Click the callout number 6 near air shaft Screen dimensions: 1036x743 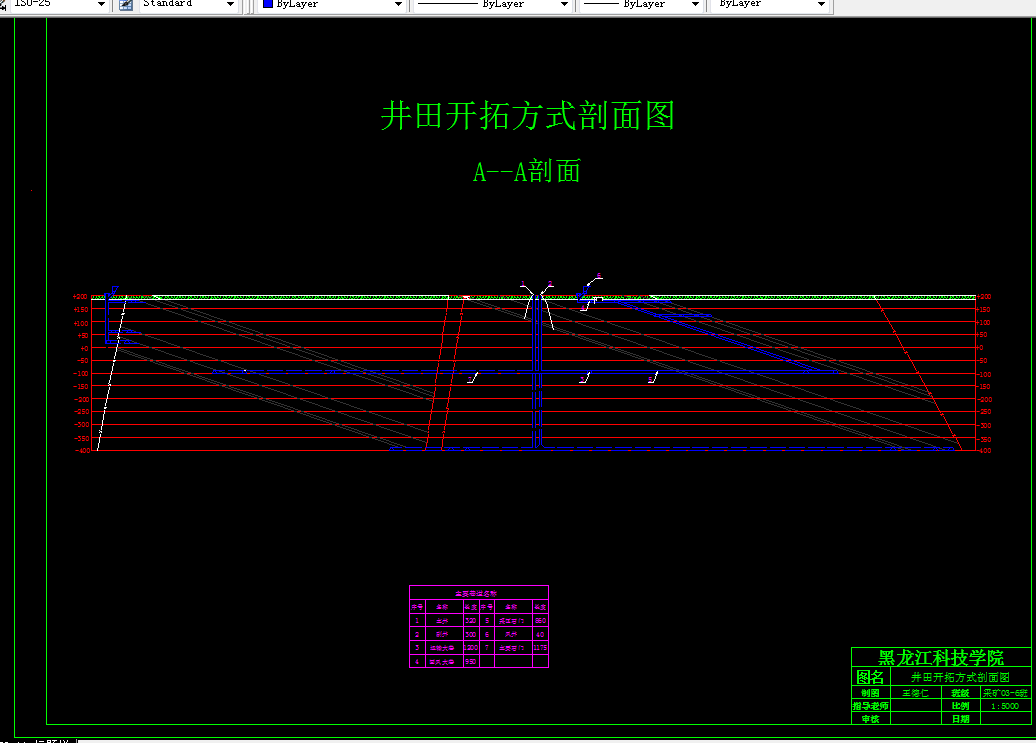599,275
